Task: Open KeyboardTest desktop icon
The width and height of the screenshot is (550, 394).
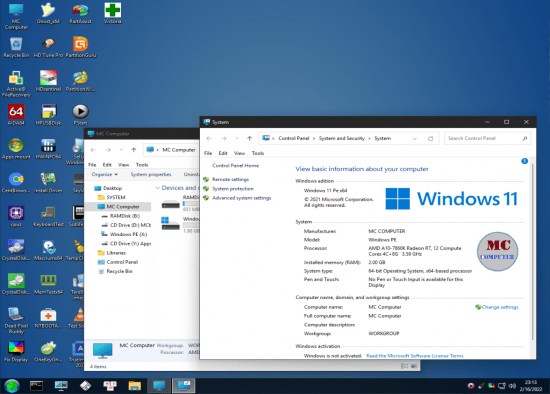Action: point(48,216)
